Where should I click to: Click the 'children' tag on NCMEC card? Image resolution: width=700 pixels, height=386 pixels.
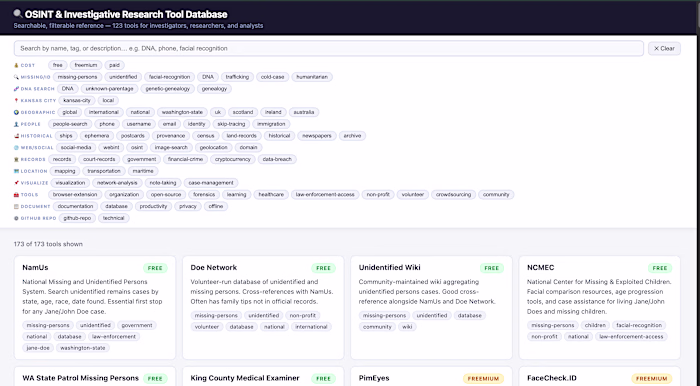[x=595, y=325]
